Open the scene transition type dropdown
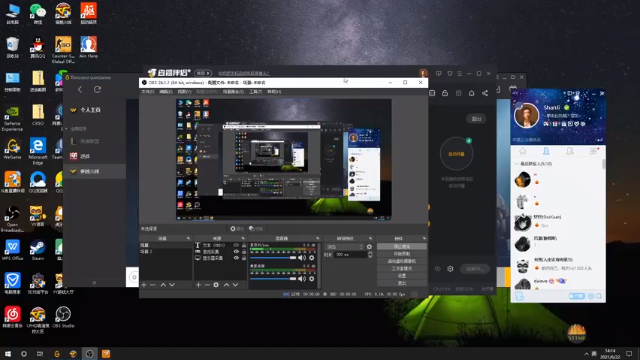Screen dimensions: 640x360 pyautogui.click(x=344, y=247)
